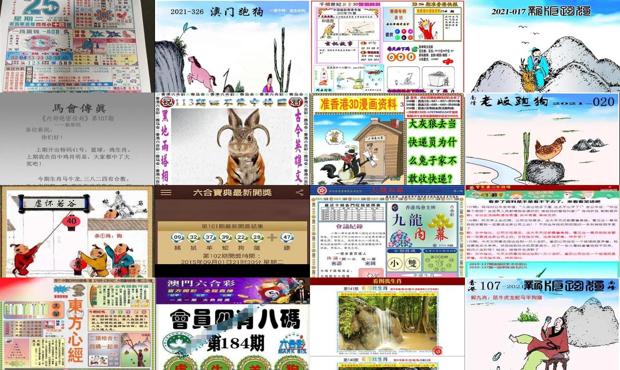Open the dense red text article thumbnail
Image resolution: width=620 pixels, height=370 pixels.
542,231
